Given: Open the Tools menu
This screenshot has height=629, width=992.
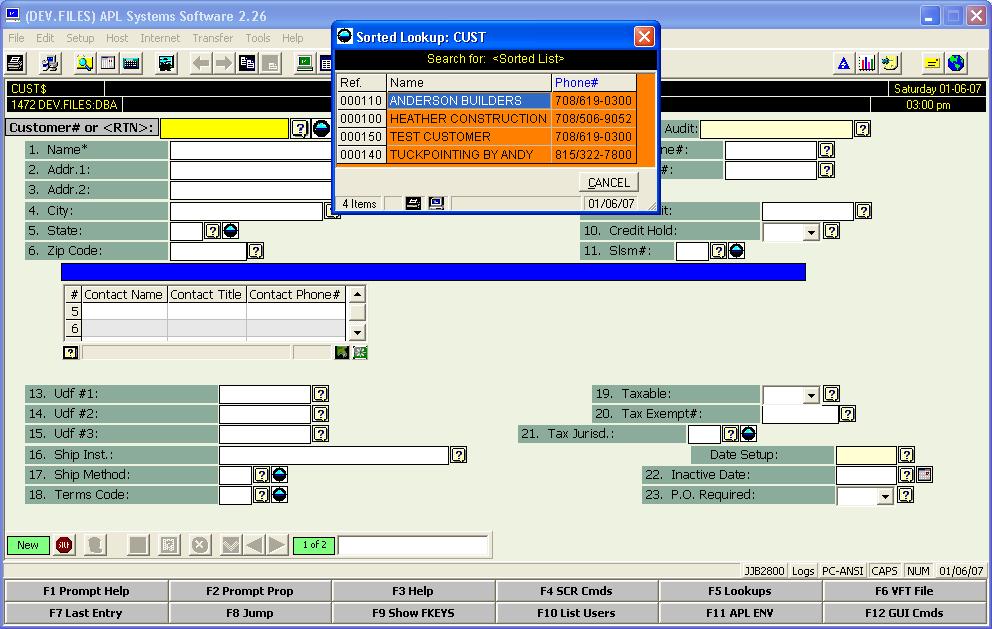Looking at the screenshot, I should [257, 38].
